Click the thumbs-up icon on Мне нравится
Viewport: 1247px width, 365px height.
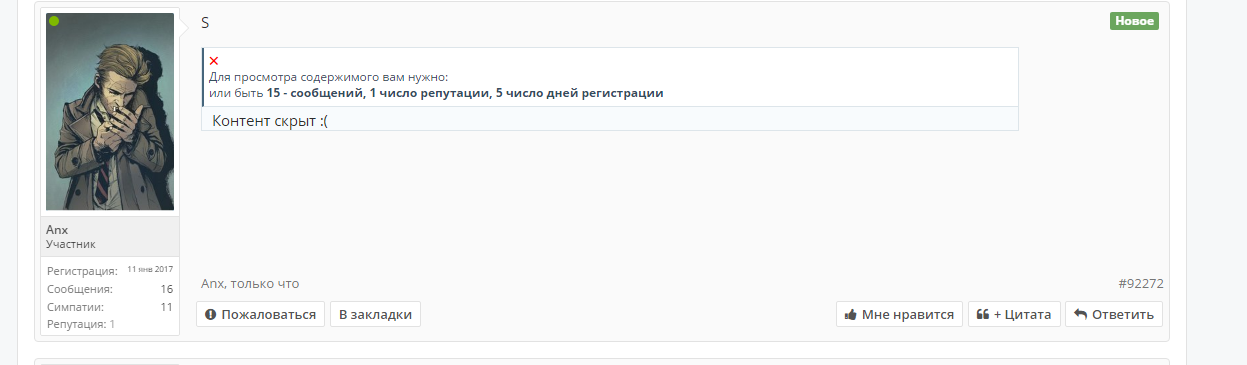tap(851, 314)
